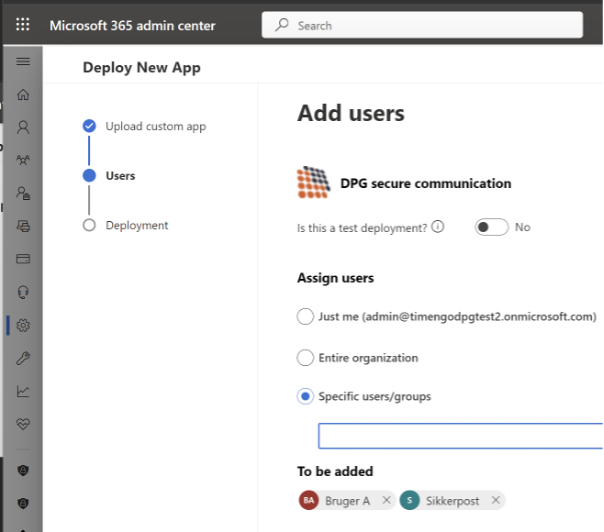Open Roles icon in sidebar
Image resolution: width=604 pixels, height=532 pixels.
(x=23, y=193)
